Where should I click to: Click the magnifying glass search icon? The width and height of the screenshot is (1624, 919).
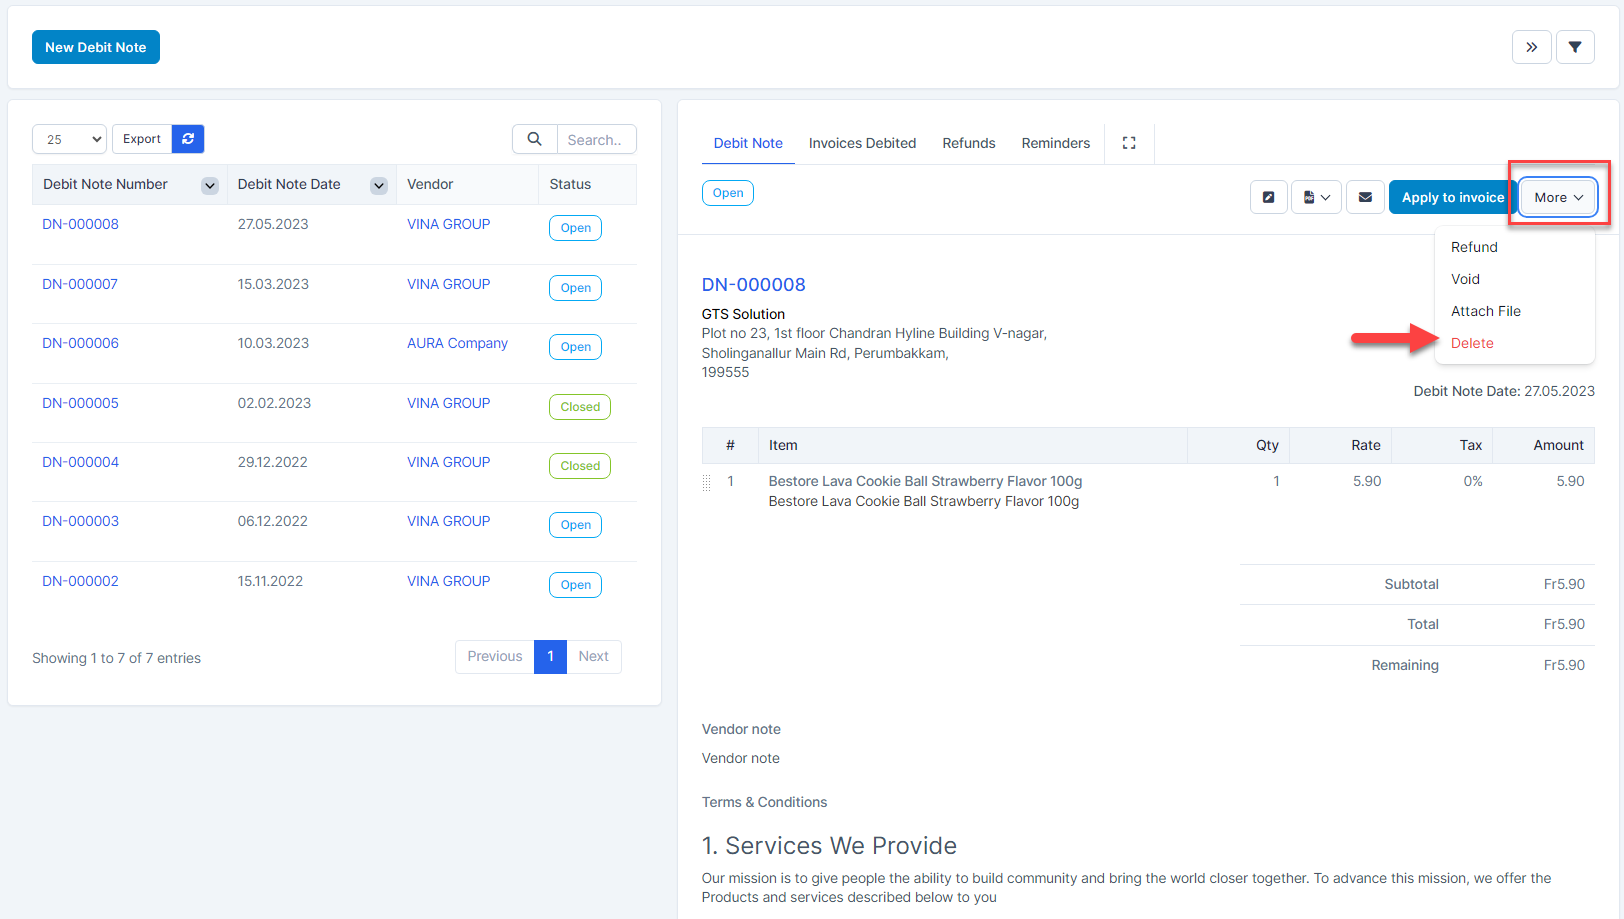[x=535, y=139]
